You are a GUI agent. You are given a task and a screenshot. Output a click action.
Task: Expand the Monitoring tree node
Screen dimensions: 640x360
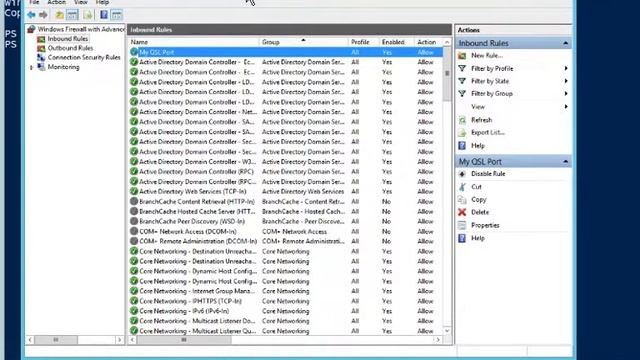31,67
